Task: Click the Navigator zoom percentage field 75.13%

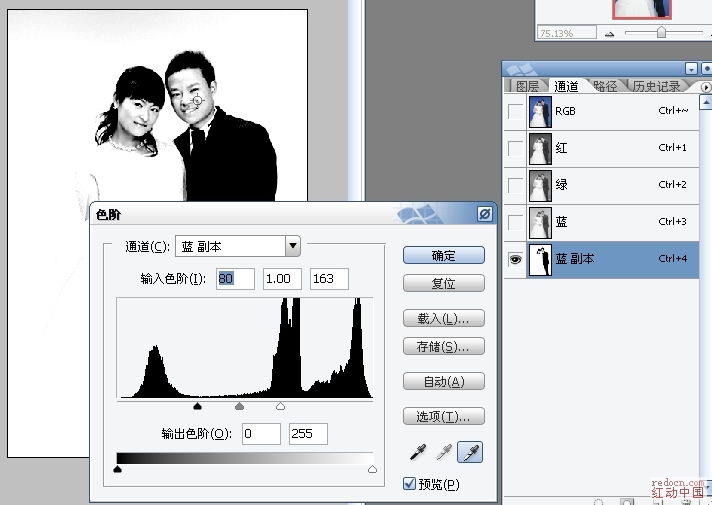Action: coord(567,33)
